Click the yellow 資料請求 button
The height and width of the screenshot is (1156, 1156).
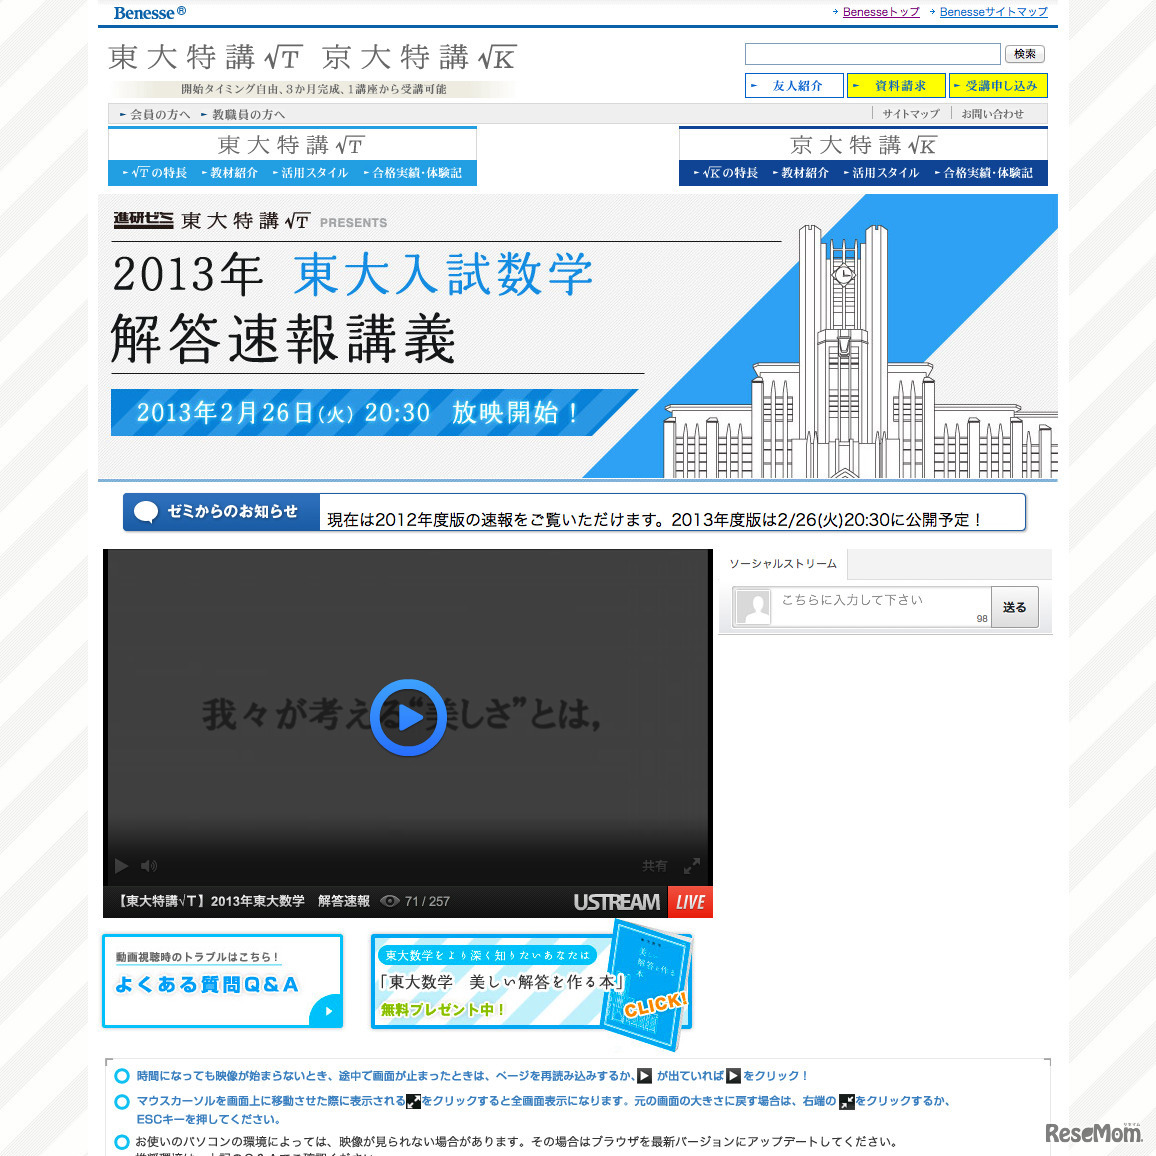tap(896, 85)
